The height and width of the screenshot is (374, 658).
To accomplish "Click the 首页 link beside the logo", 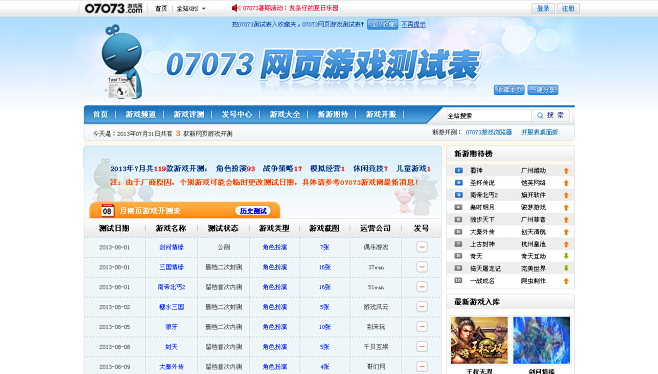I will (x=161, y=8).
